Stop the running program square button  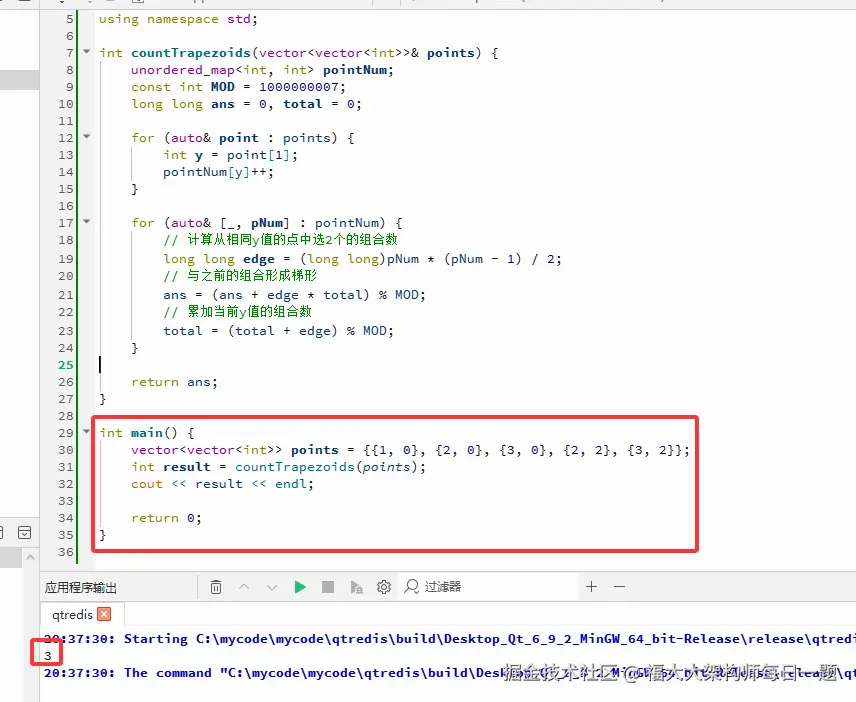328,587
